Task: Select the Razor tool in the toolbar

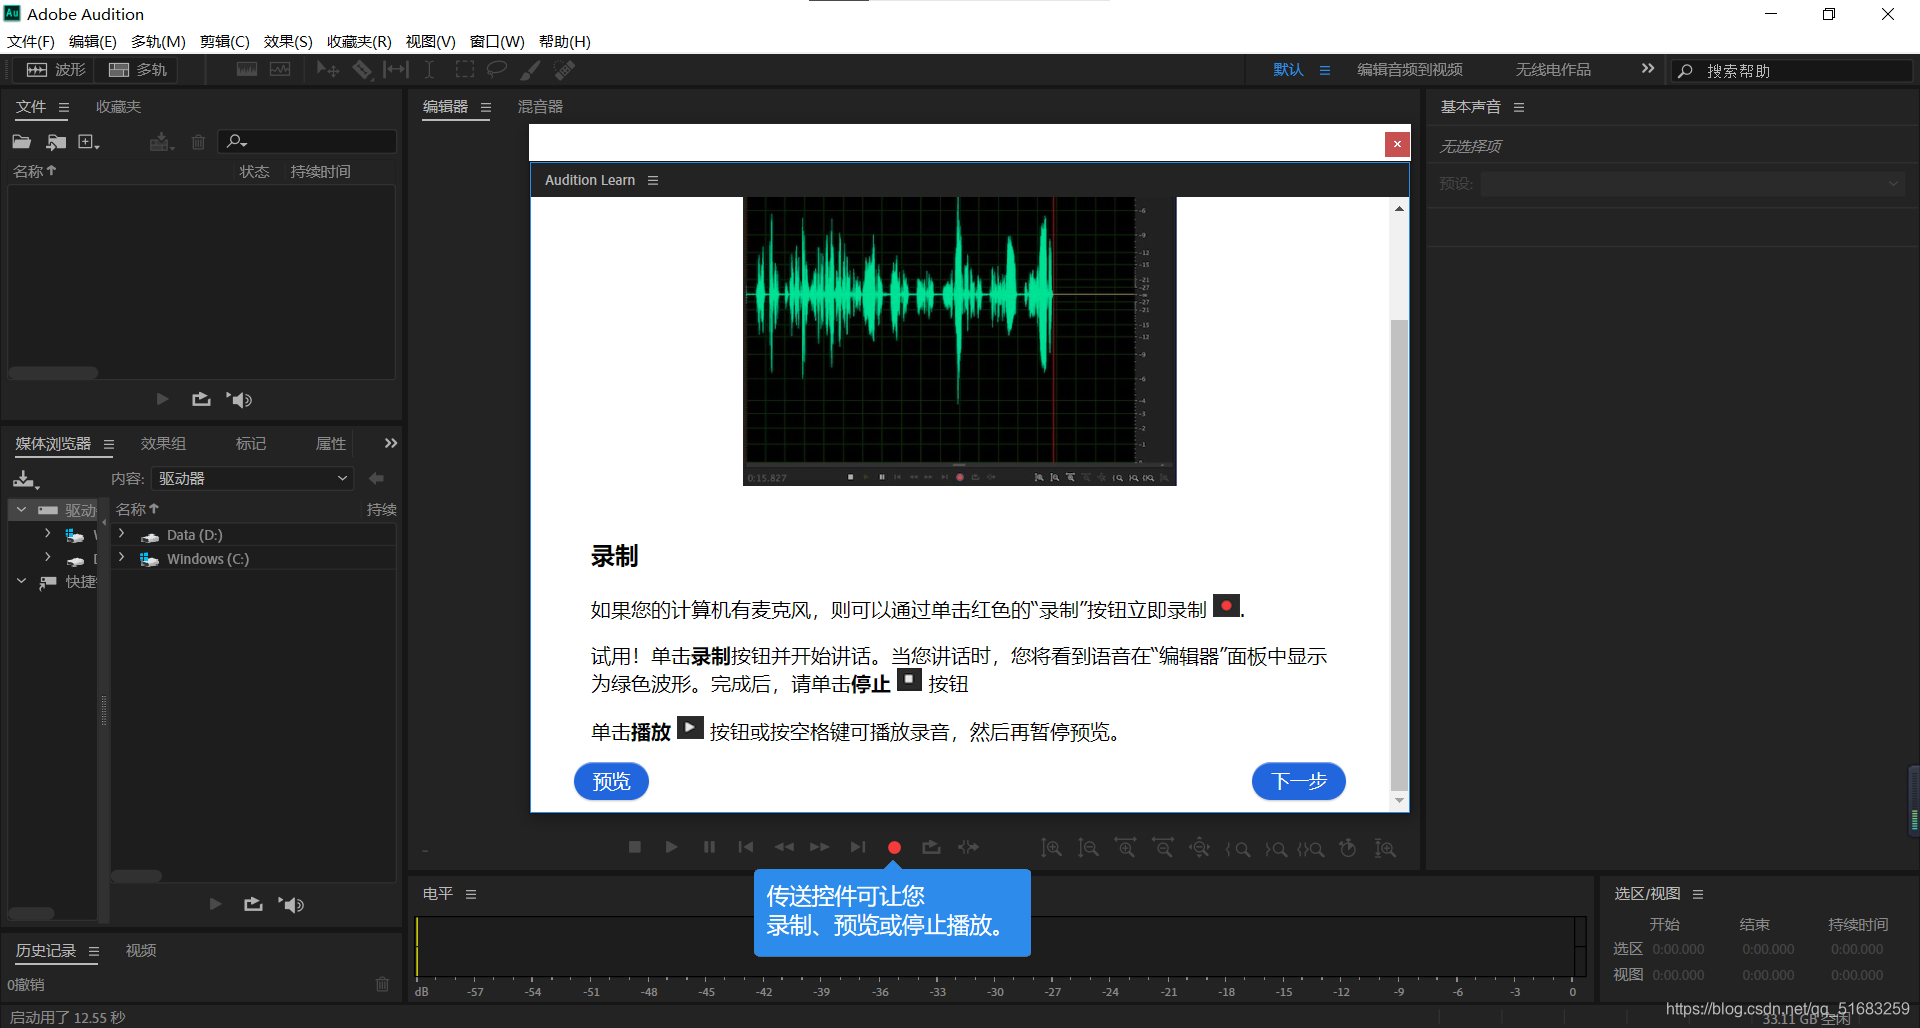Action: point(362,70)
